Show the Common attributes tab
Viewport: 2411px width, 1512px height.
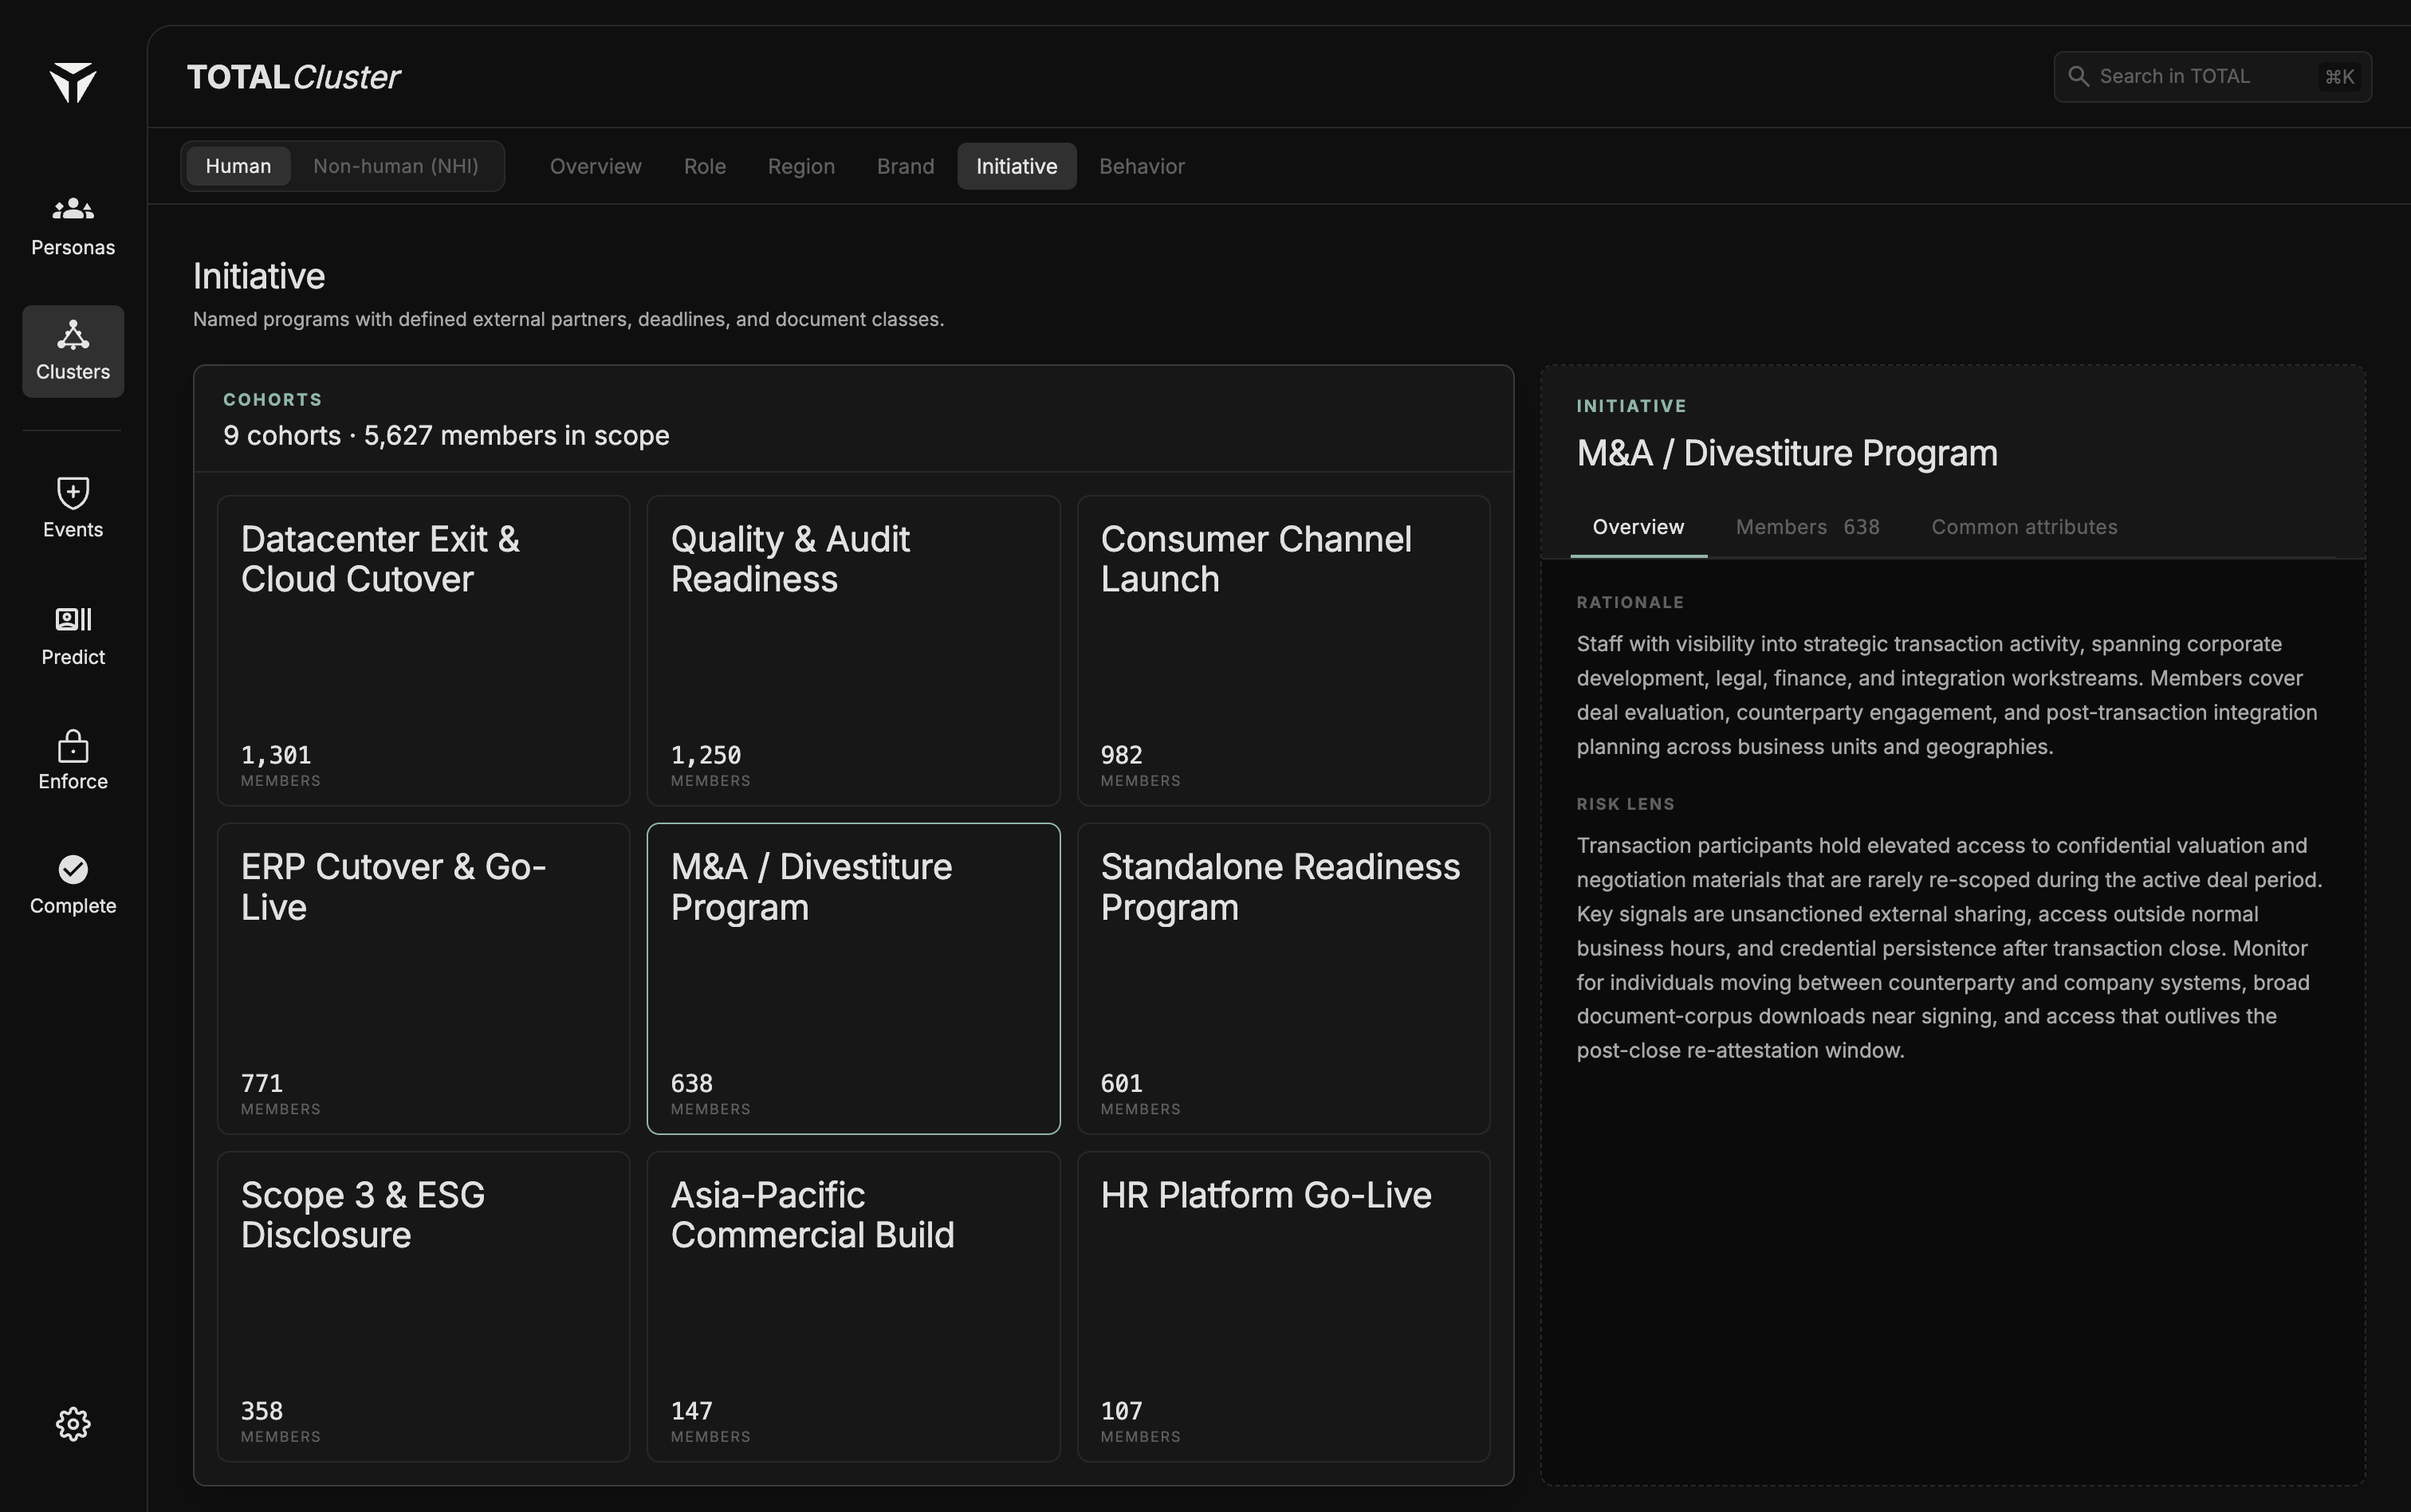click(2024, 527)
